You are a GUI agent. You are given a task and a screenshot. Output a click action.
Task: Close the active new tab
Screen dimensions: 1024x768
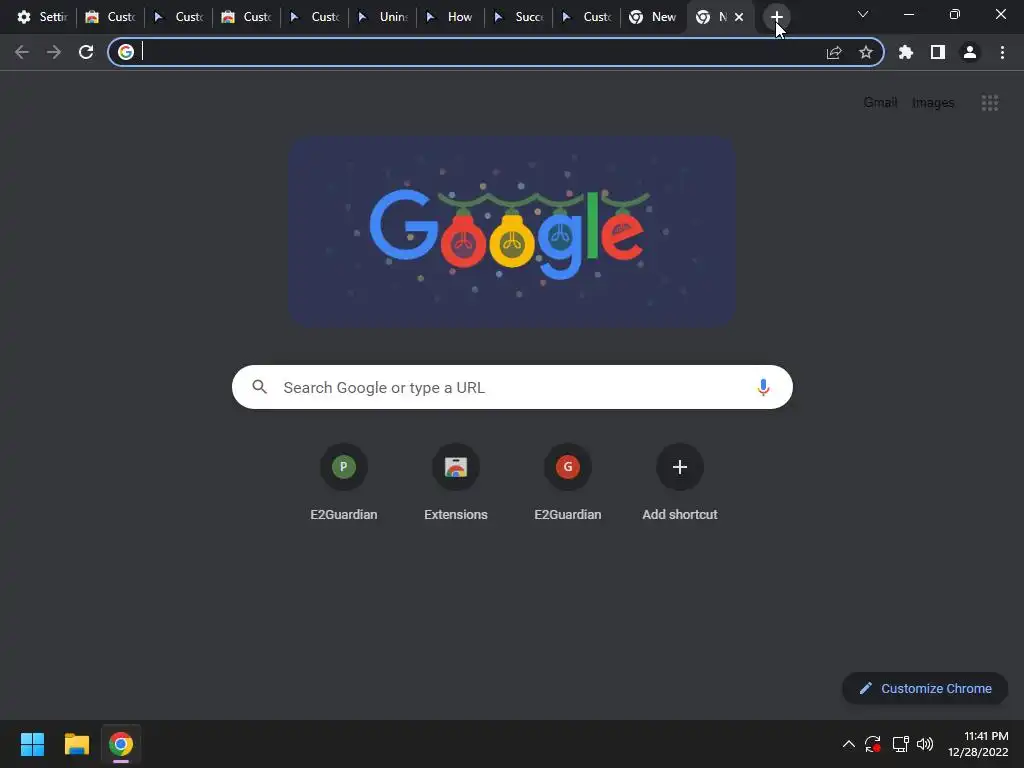click(x=739, y=18)
